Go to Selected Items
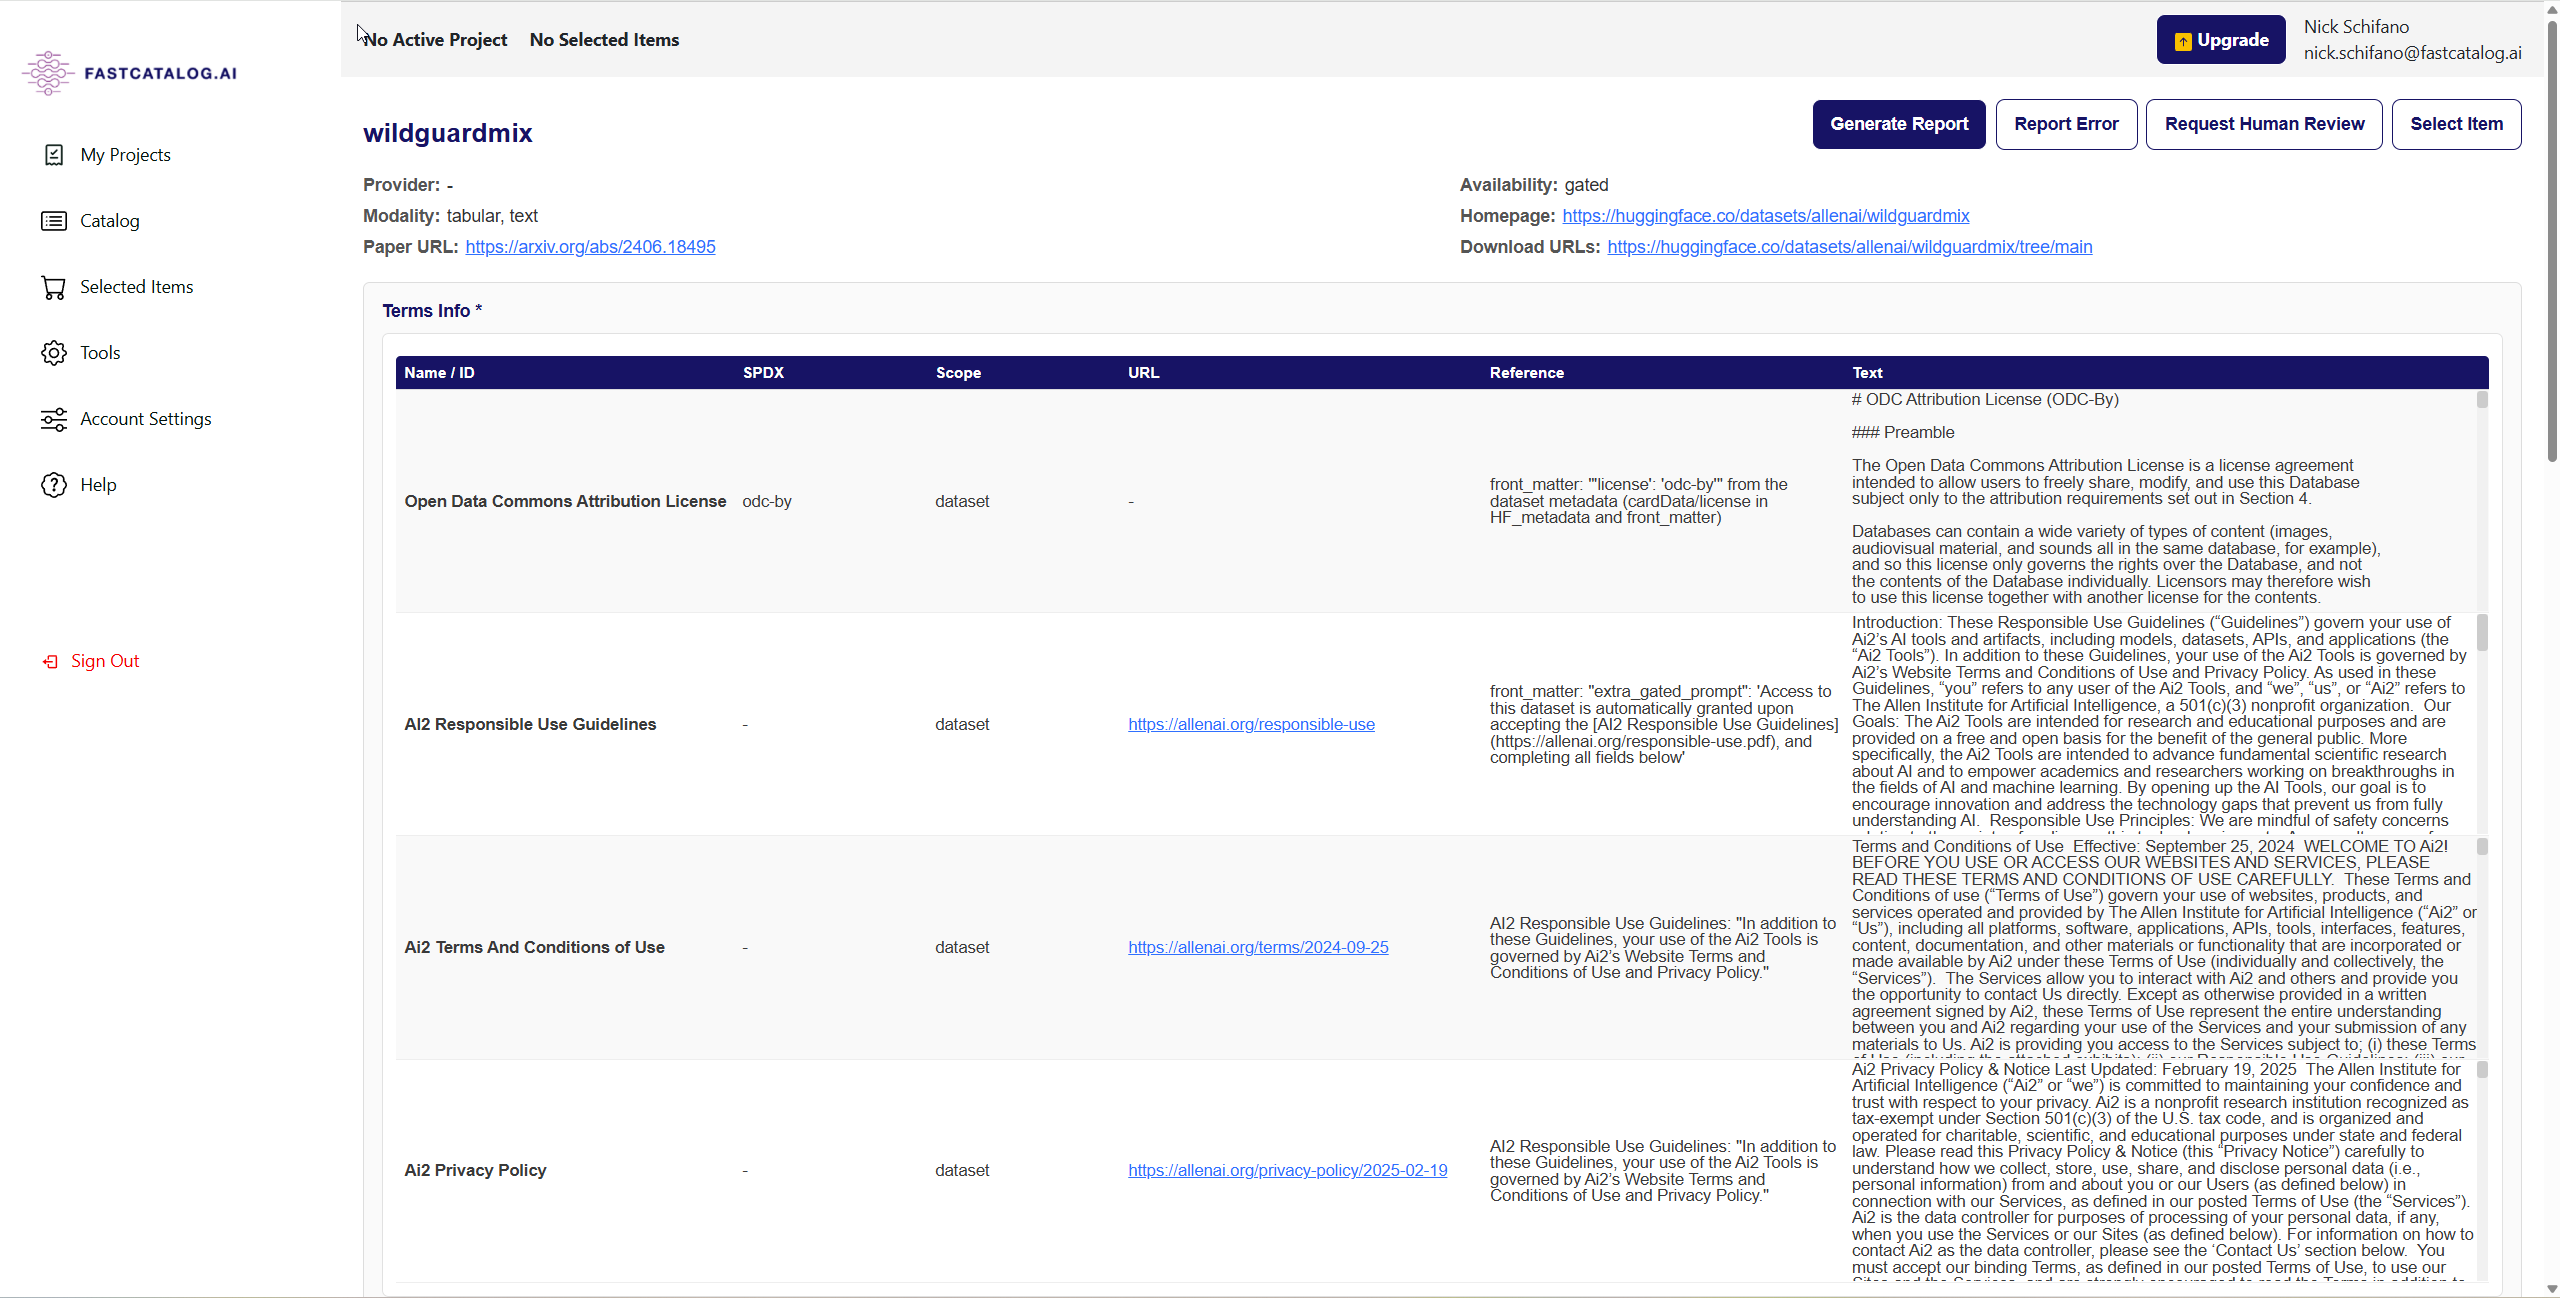The height and width of the screenshot is (1298, 2560). (137, 287)
